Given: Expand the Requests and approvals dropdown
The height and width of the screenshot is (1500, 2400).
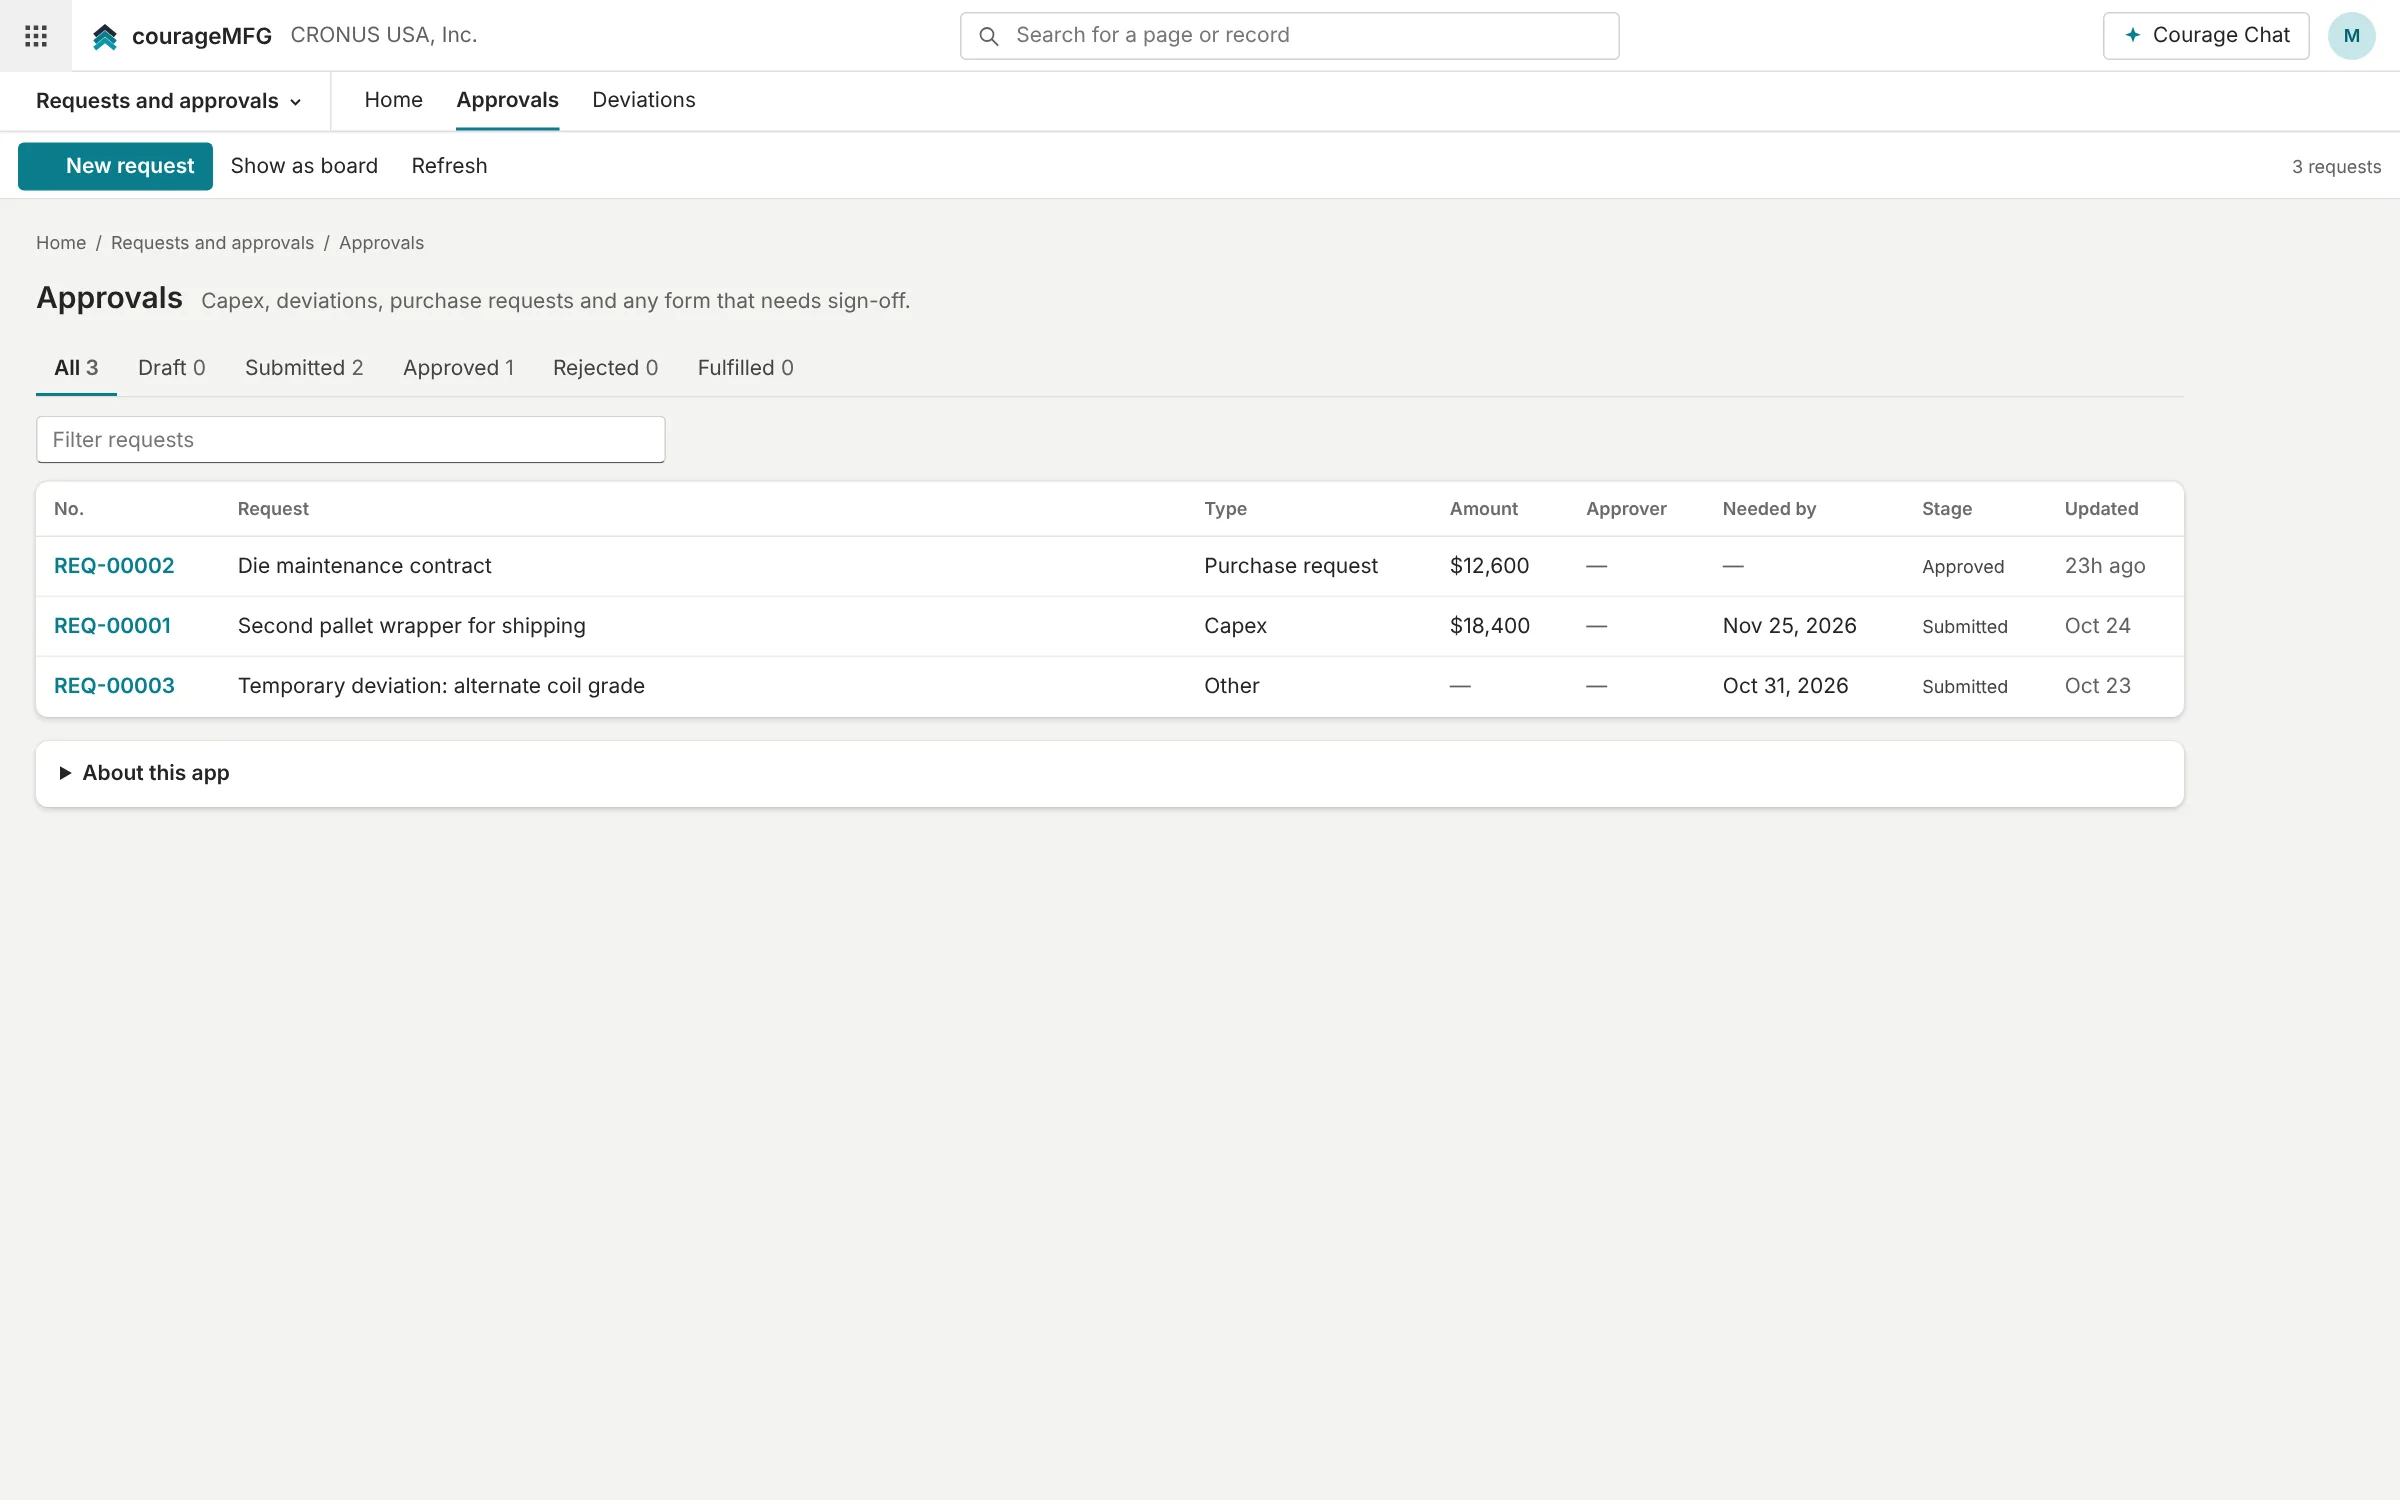Looking at the screenshot, I should point(168,101).
